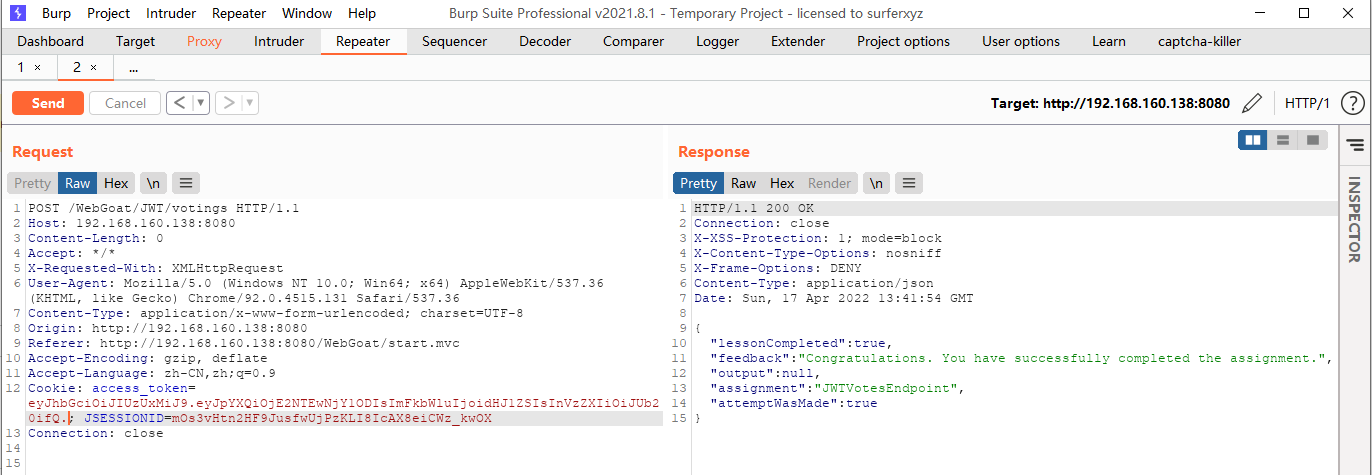Image resolution: width=1372 pixels, height=475 pixels.
Task: Switch to the Dashboard tab
Action: 51,41
